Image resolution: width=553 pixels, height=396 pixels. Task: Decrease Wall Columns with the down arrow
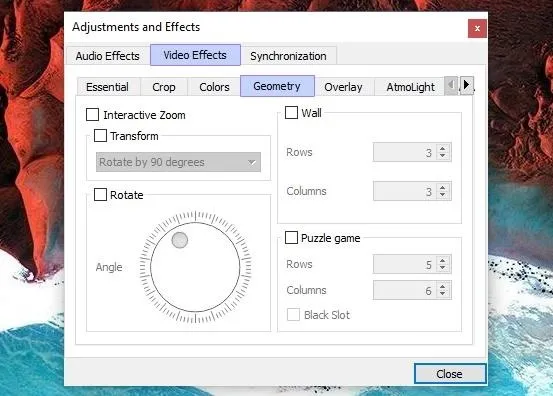coord(443,196)
